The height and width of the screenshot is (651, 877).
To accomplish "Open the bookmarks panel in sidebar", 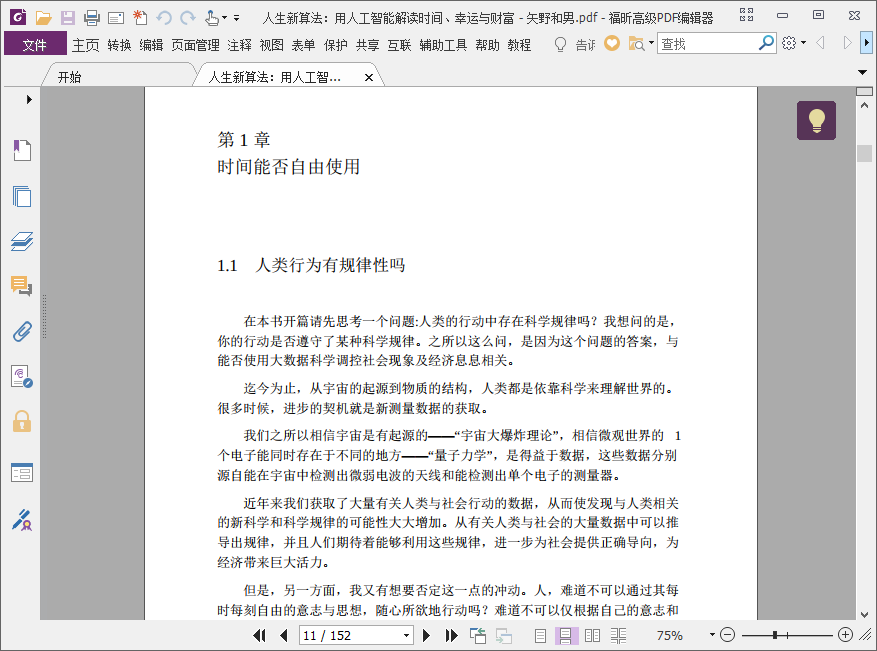I will (22, 150).
